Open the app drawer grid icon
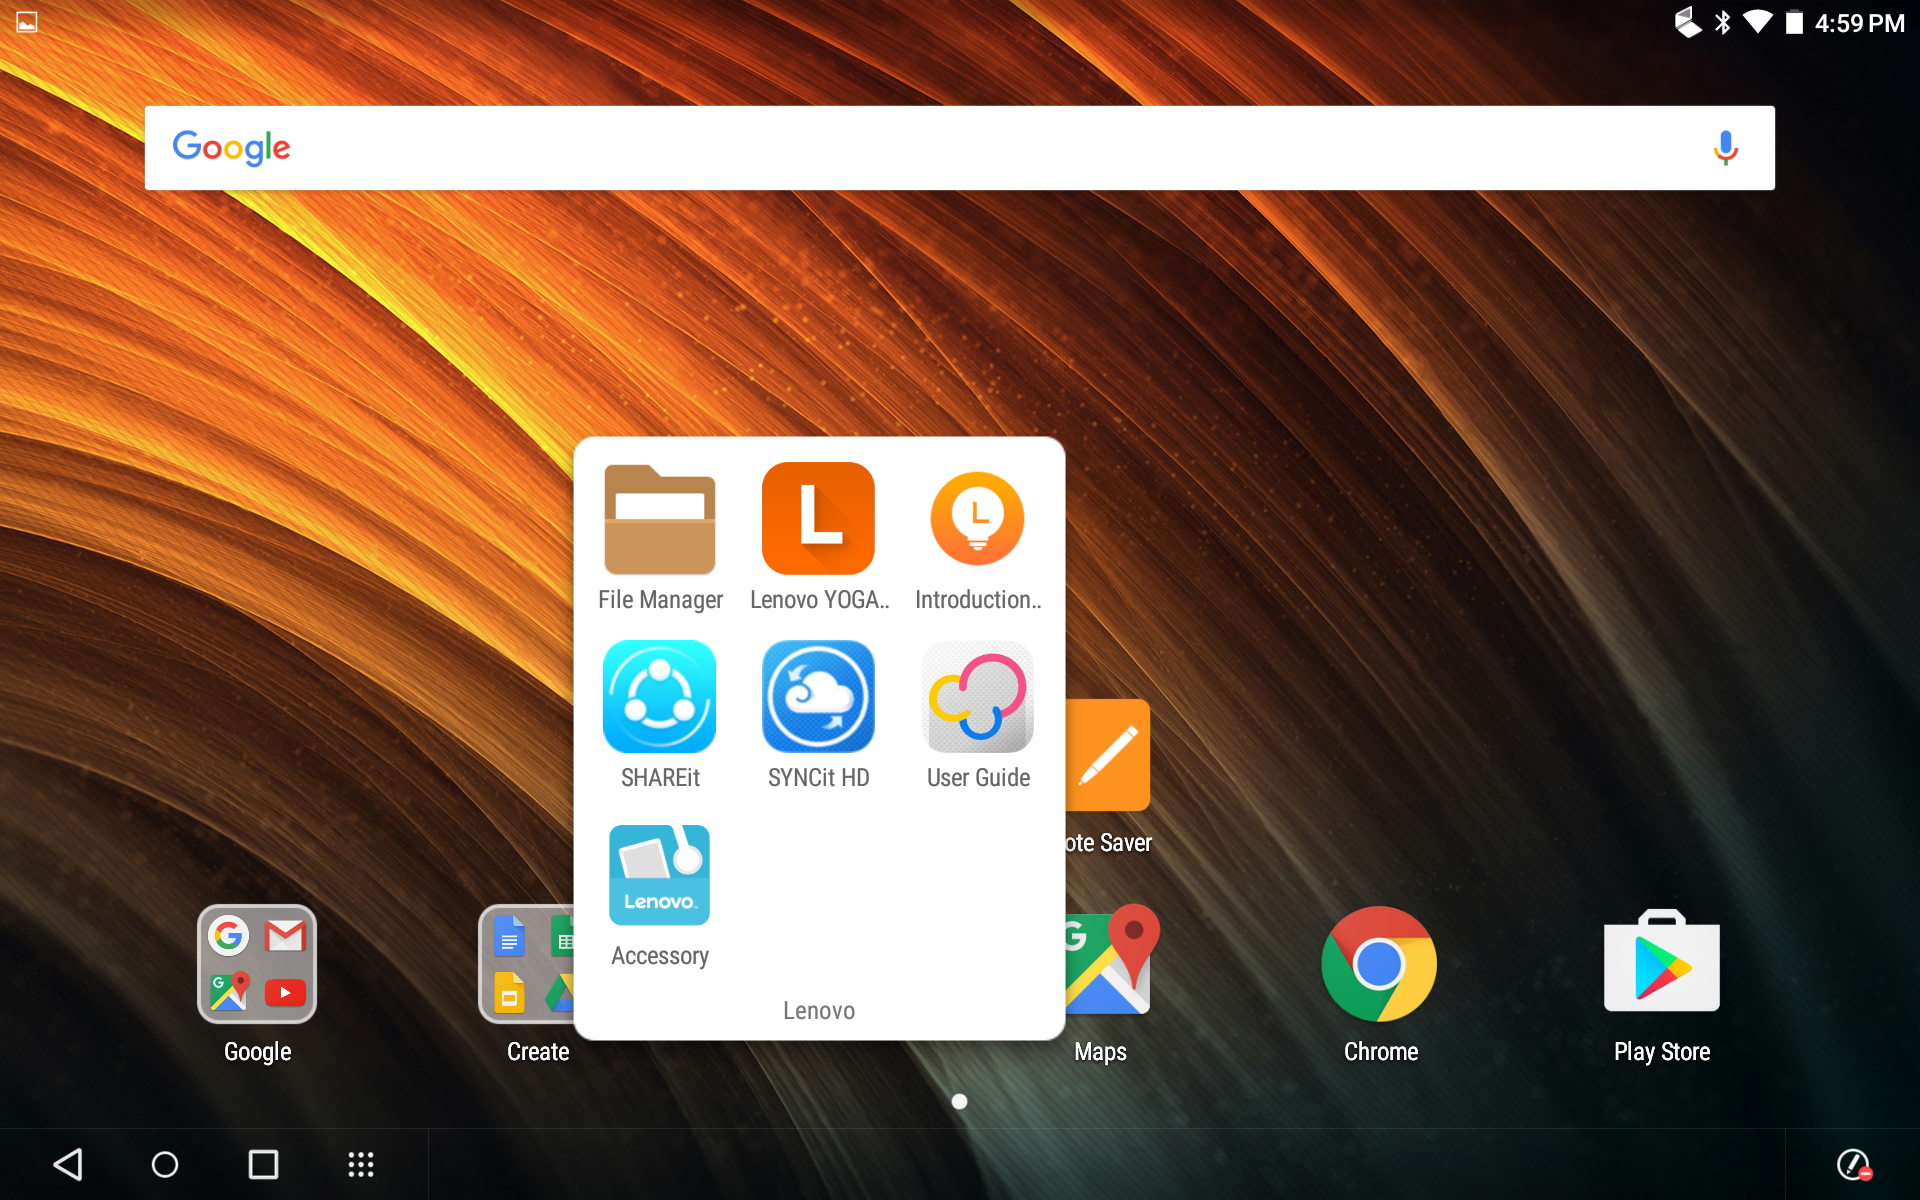 [x=361, y=1164]
